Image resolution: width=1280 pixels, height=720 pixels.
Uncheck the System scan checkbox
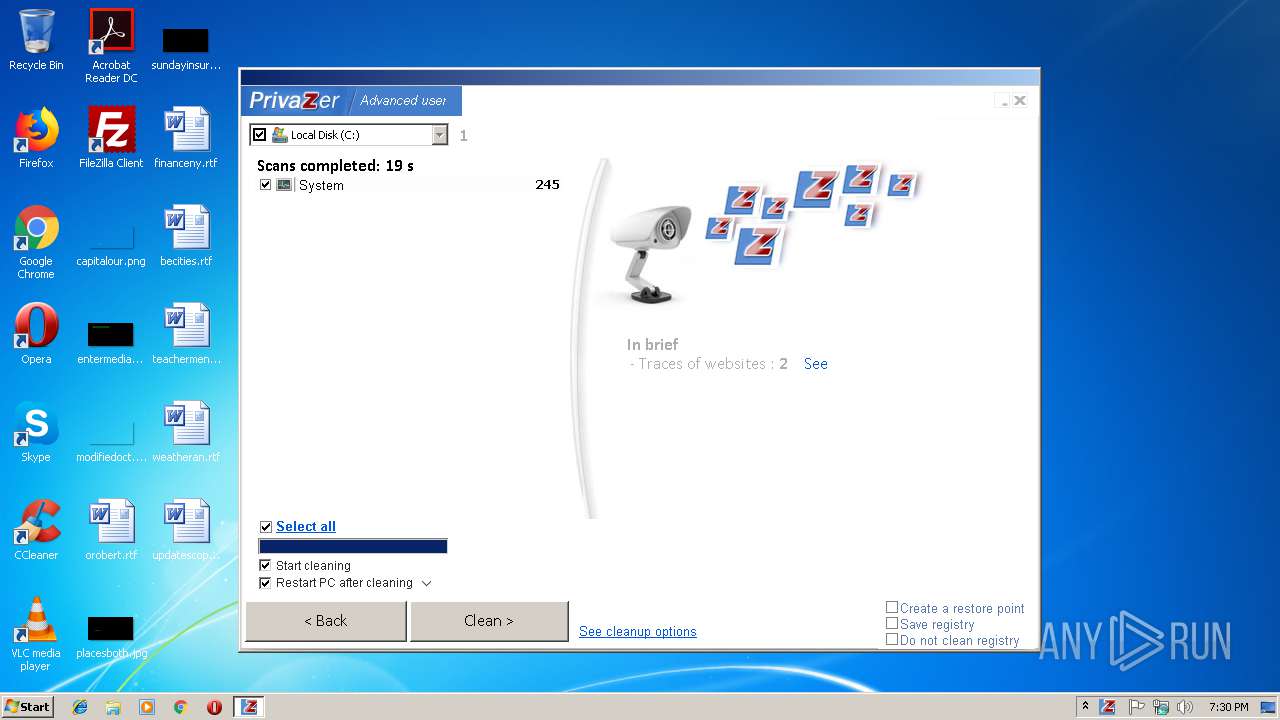[265, 185]
